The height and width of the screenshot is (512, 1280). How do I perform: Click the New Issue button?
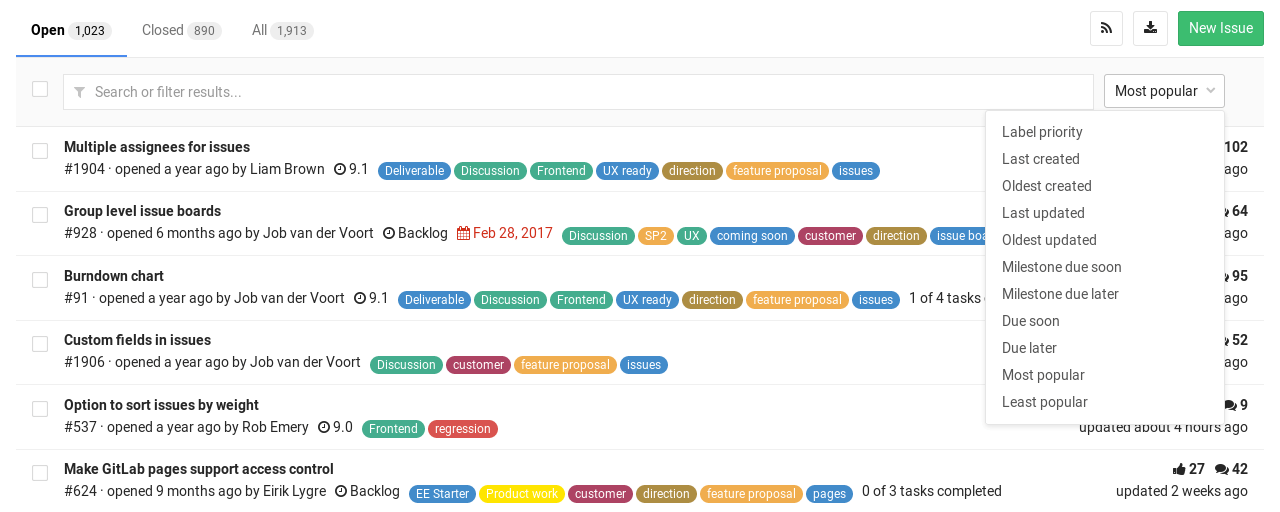pos(1220,28)
